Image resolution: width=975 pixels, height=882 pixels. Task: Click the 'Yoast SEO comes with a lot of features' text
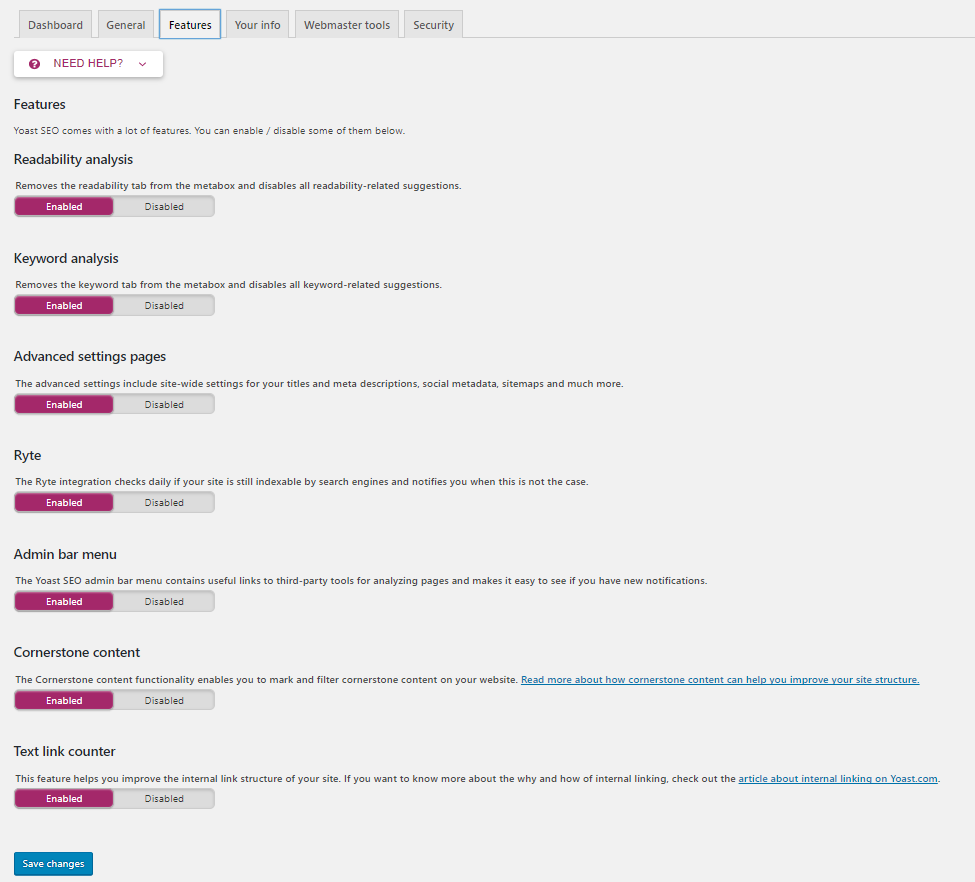(209, 131)
